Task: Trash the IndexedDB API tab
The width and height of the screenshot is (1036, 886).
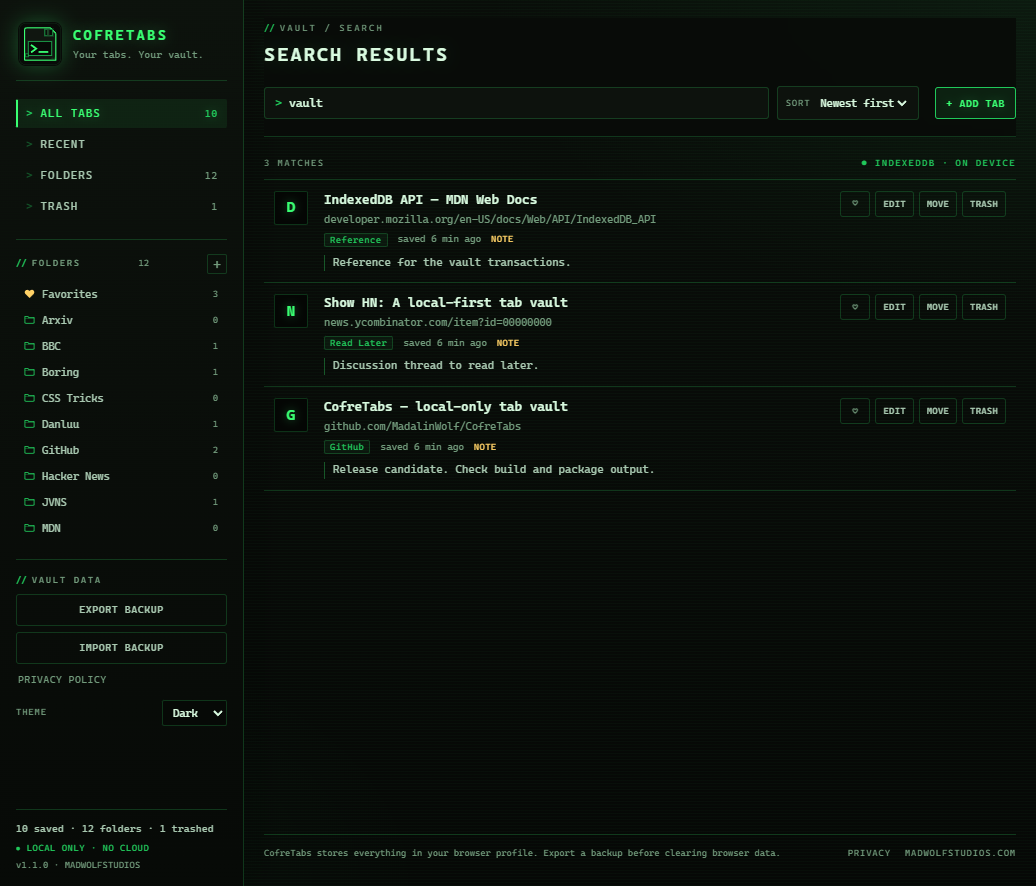Action: pos(984,204)
